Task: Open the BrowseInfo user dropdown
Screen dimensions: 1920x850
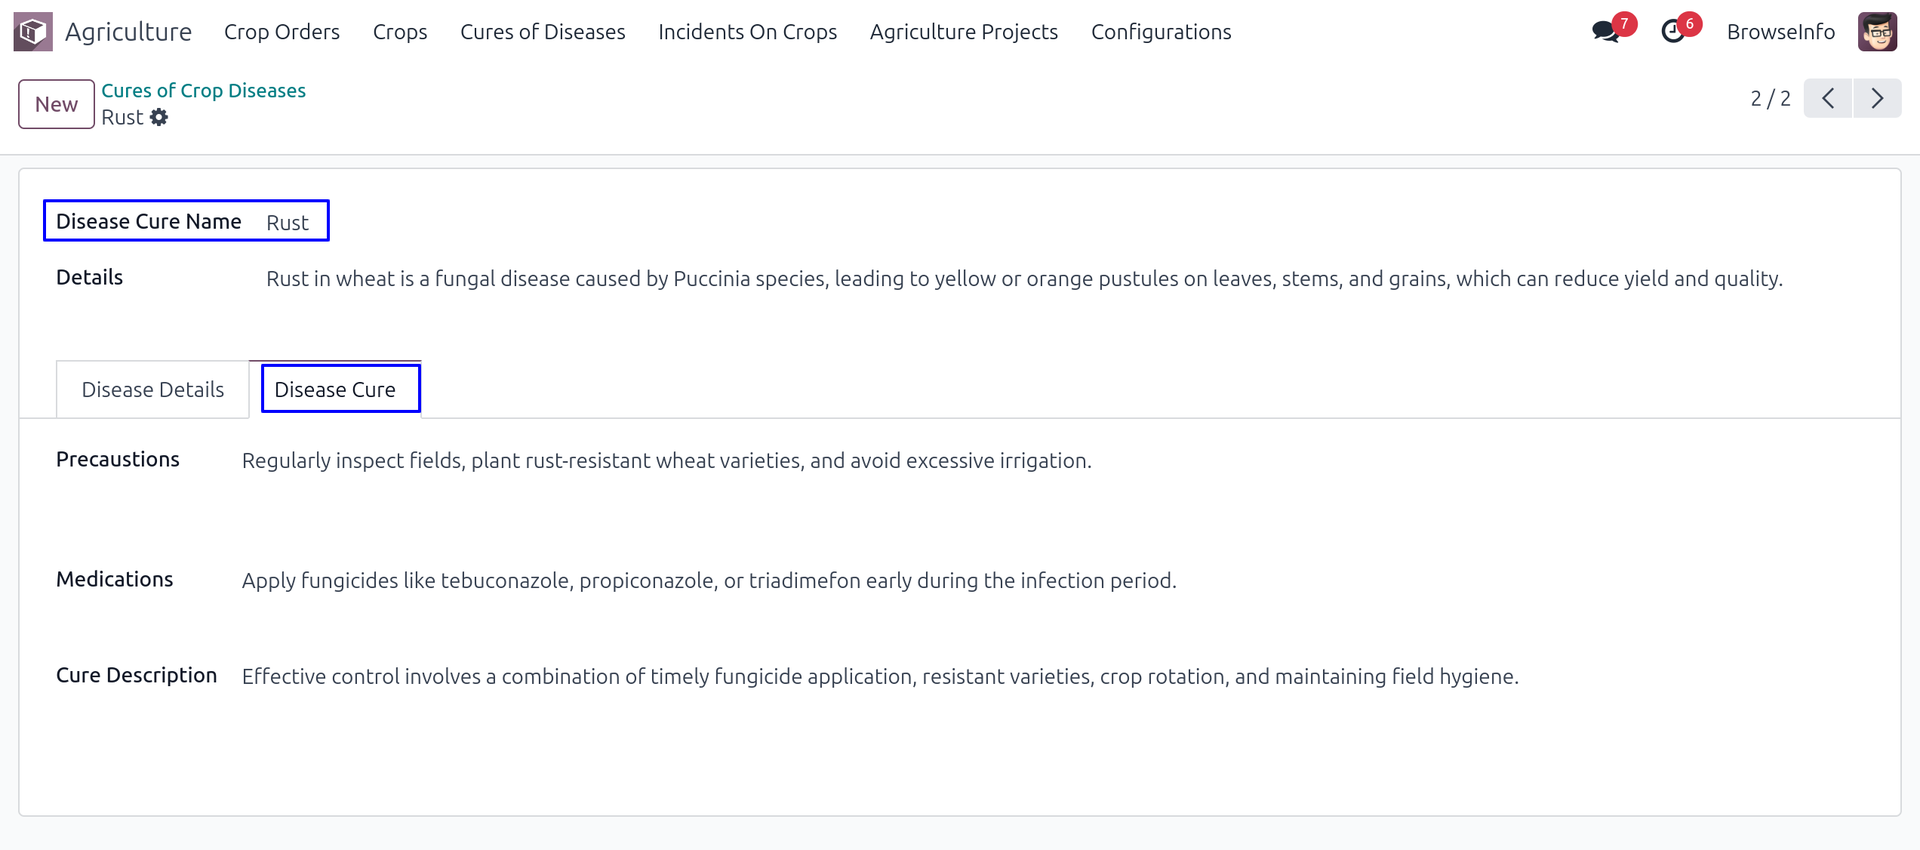Action: pyautogui.click(x=1780, y=32)
